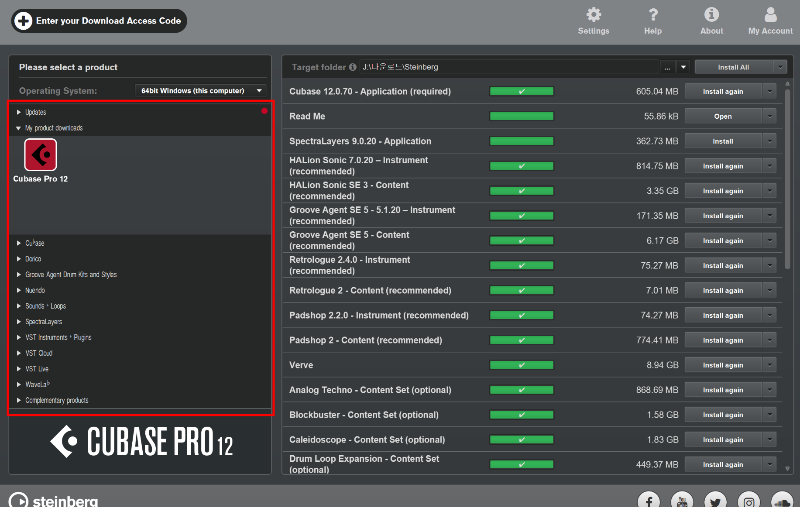
Task: Expand the SpectraLayers category
Action: pyautogui.click(x=19, y=322)
